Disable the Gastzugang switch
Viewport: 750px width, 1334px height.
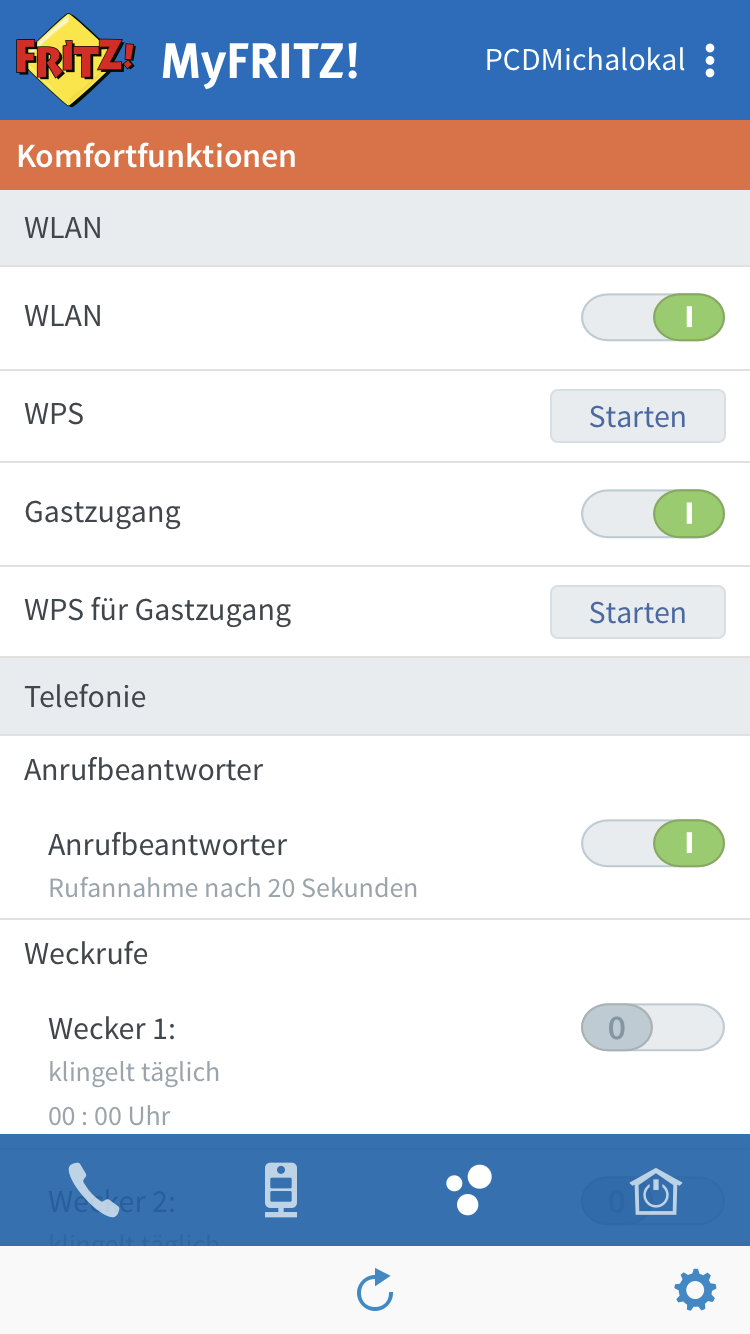pos(653,514)
